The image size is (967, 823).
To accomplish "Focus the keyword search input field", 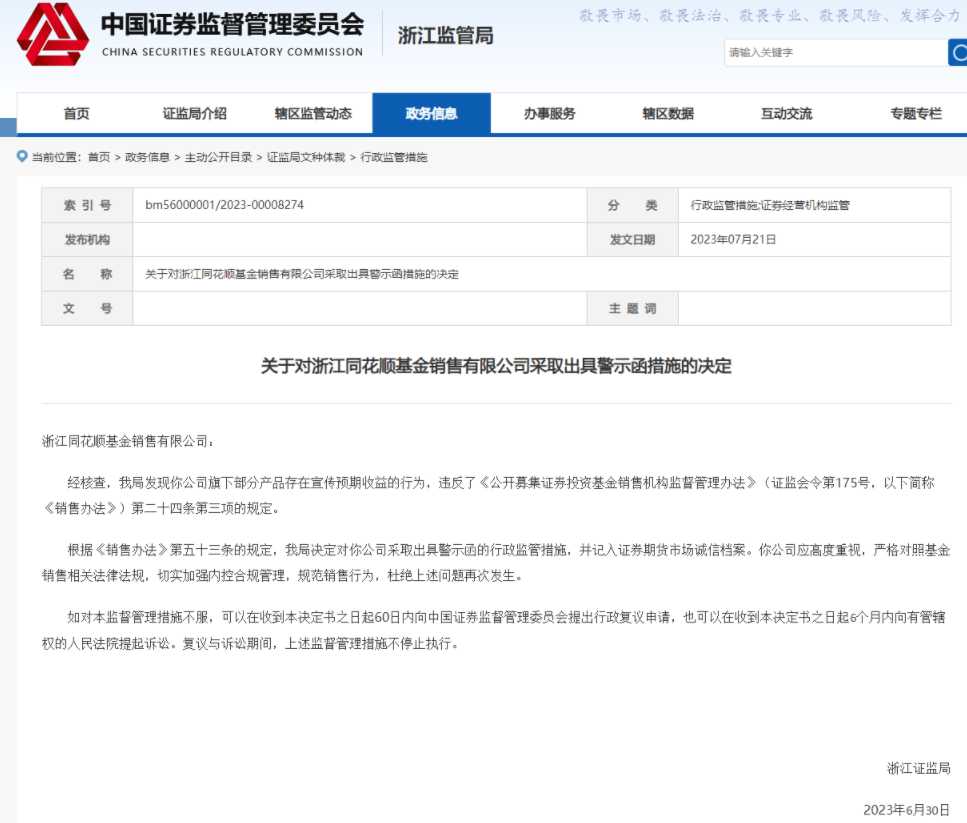I will click(836, 52).
